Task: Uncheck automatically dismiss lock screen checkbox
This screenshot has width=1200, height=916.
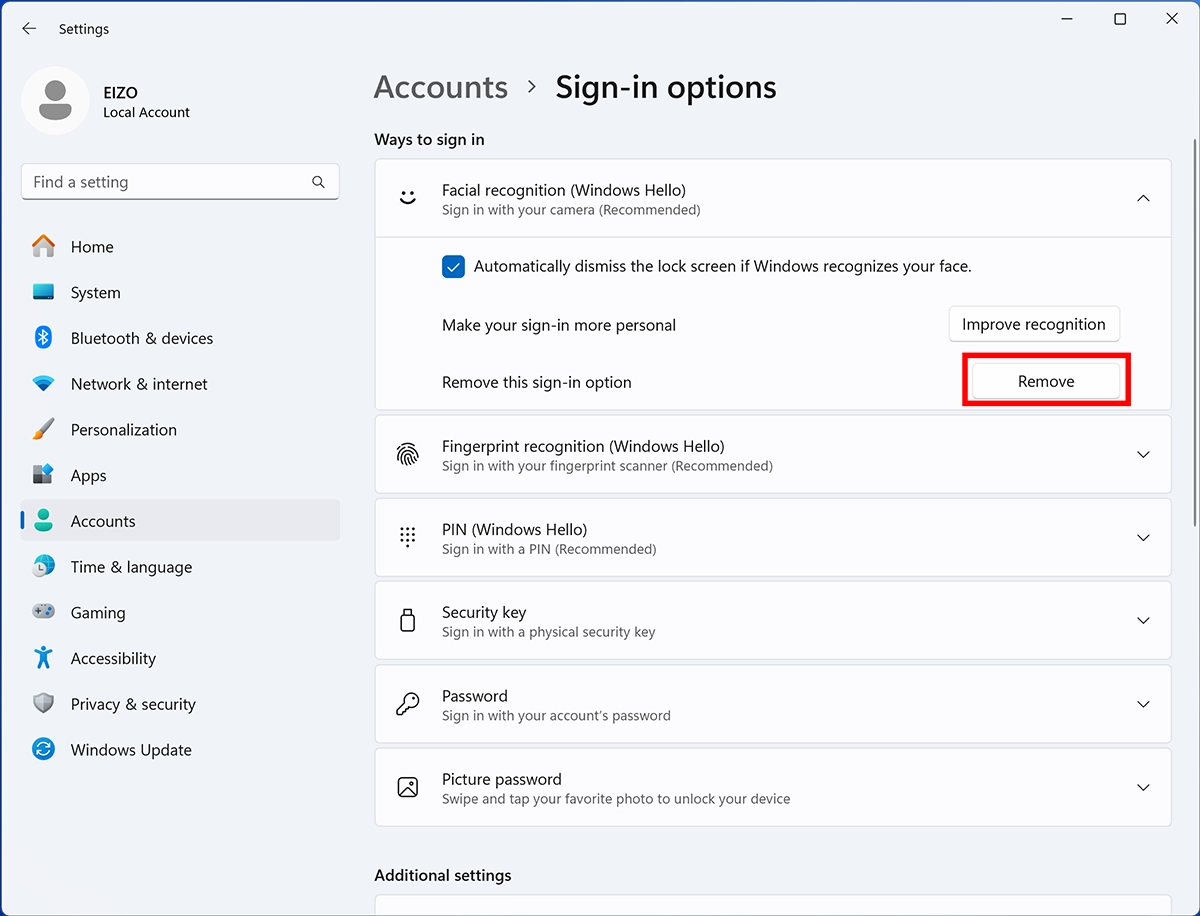Action: coord(453,266)
